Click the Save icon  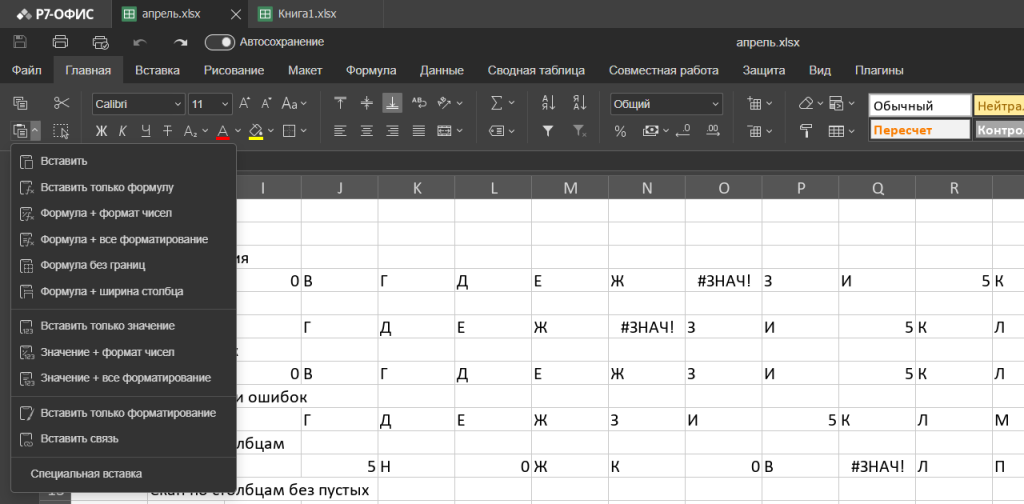coord(20,42)
